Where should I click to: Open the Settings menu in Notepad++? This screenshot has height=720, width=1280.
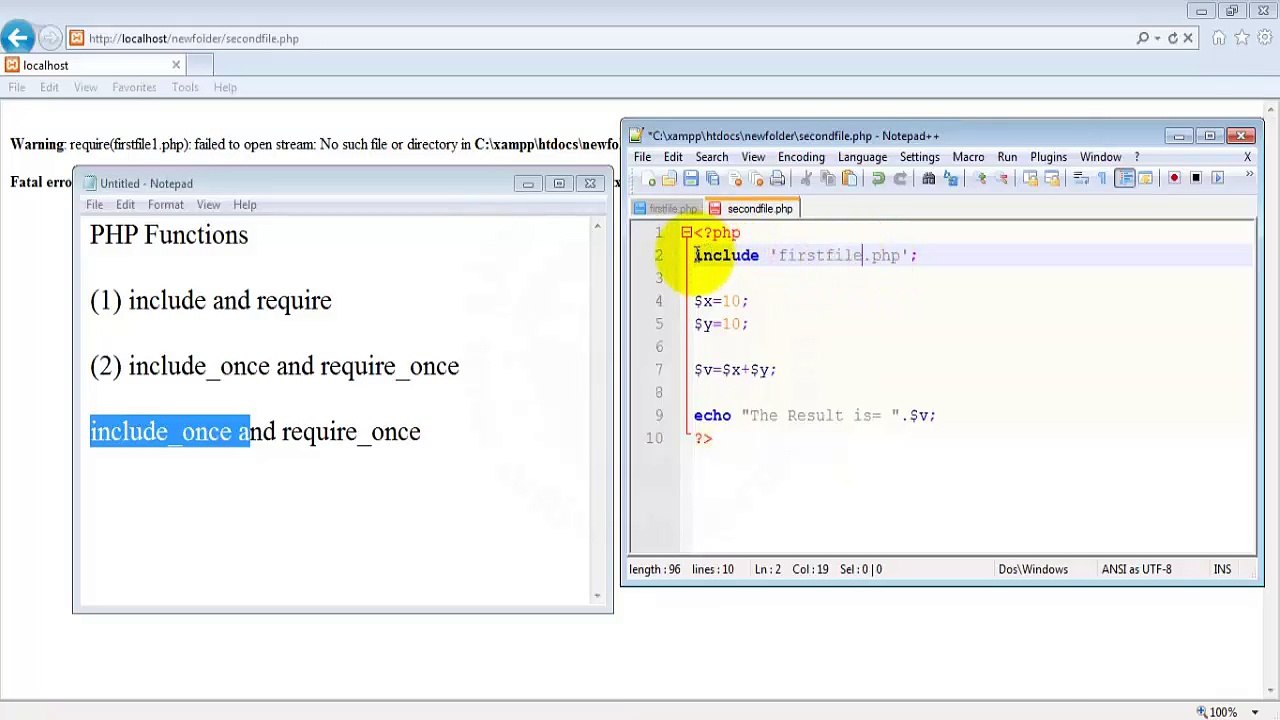click(x=919, y=157)
